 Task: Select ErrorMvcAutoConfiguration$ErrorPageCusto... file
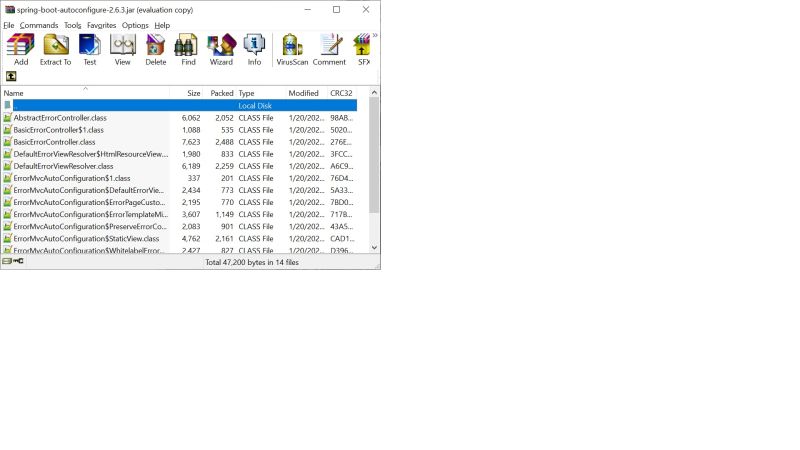point(180,203)
